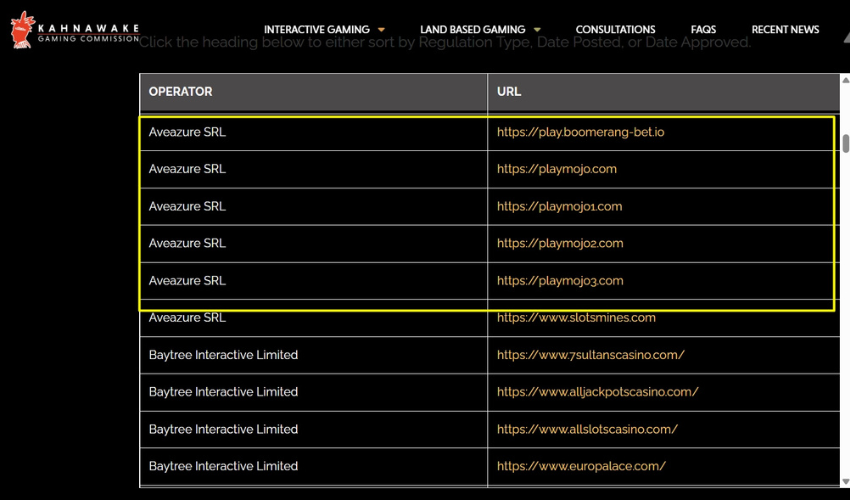This screenshot has width=850, height=500.
Task: Click the Kahnawake Gaming Commission logo
Action: pos(75,30)
